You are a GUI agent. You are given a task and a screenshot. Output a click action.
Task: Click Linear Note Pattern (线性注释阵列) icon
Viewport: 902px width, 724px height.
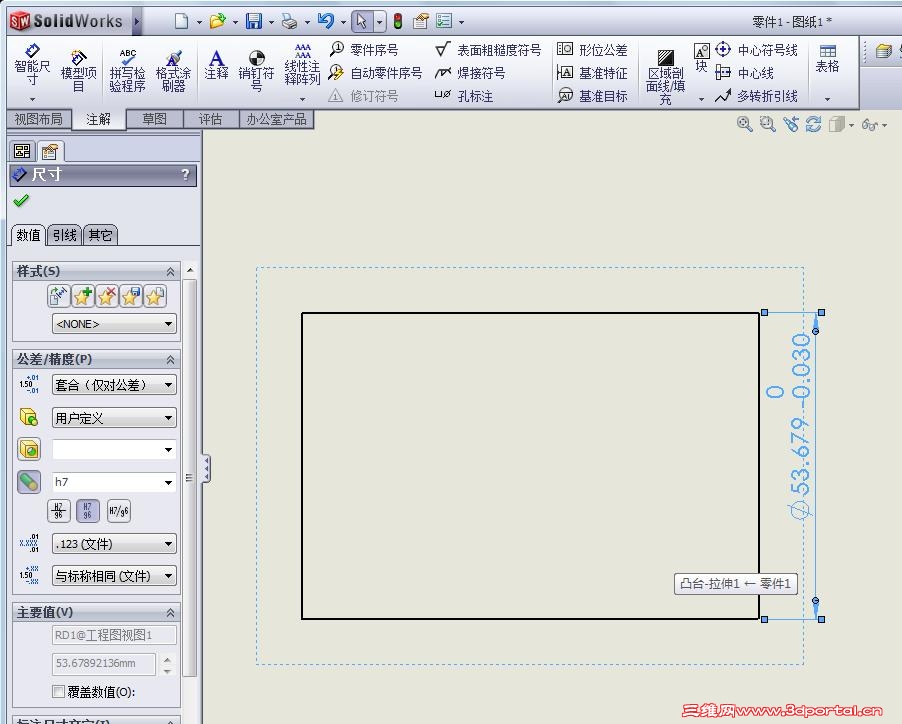point(302,65)
